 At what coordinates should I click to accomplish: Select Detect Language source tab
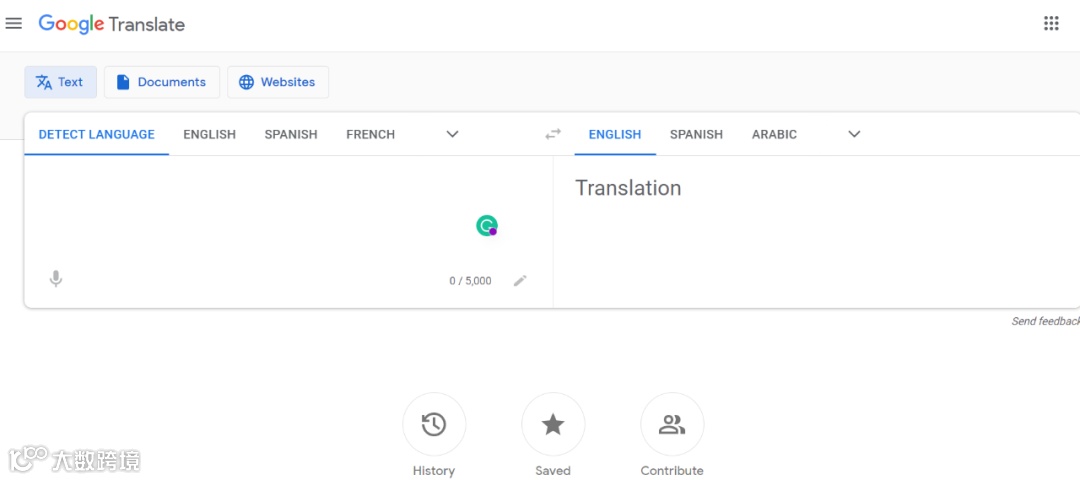[96, 134]
